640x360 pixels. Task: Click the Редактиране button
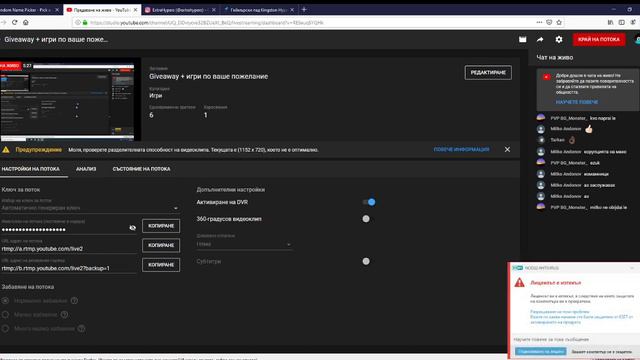(x=488, y=73)
